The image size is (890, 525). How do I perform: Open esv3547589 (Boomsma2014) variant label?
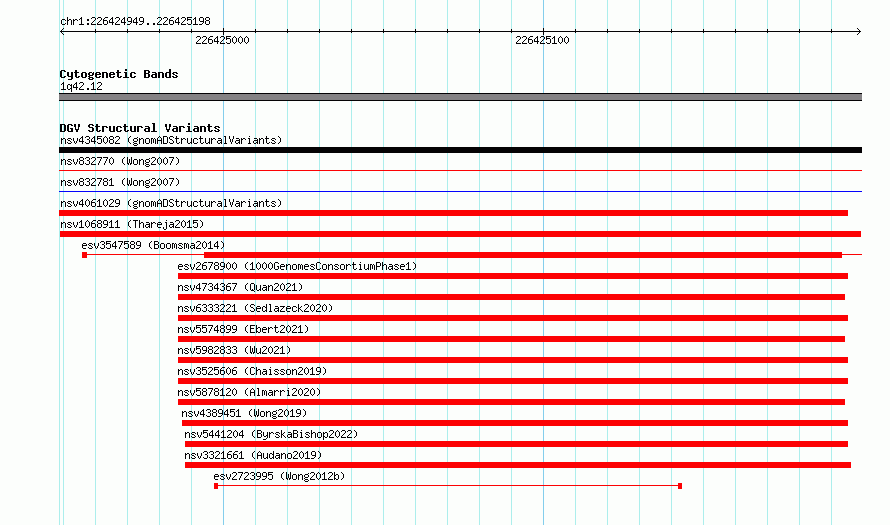coord(153,245)
